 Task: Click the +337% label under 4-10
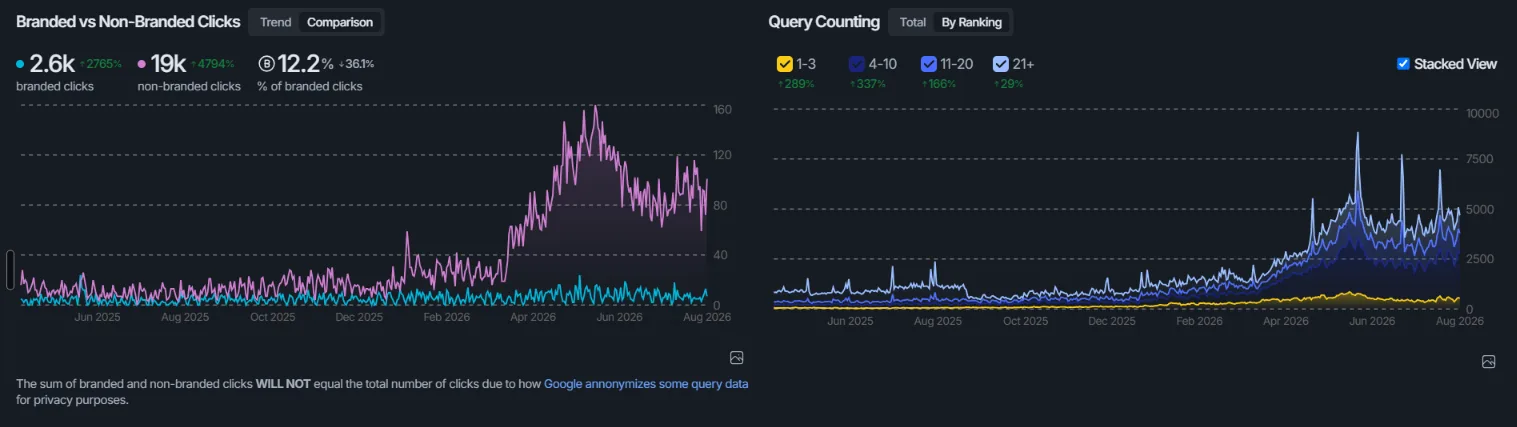coord(868,84)
